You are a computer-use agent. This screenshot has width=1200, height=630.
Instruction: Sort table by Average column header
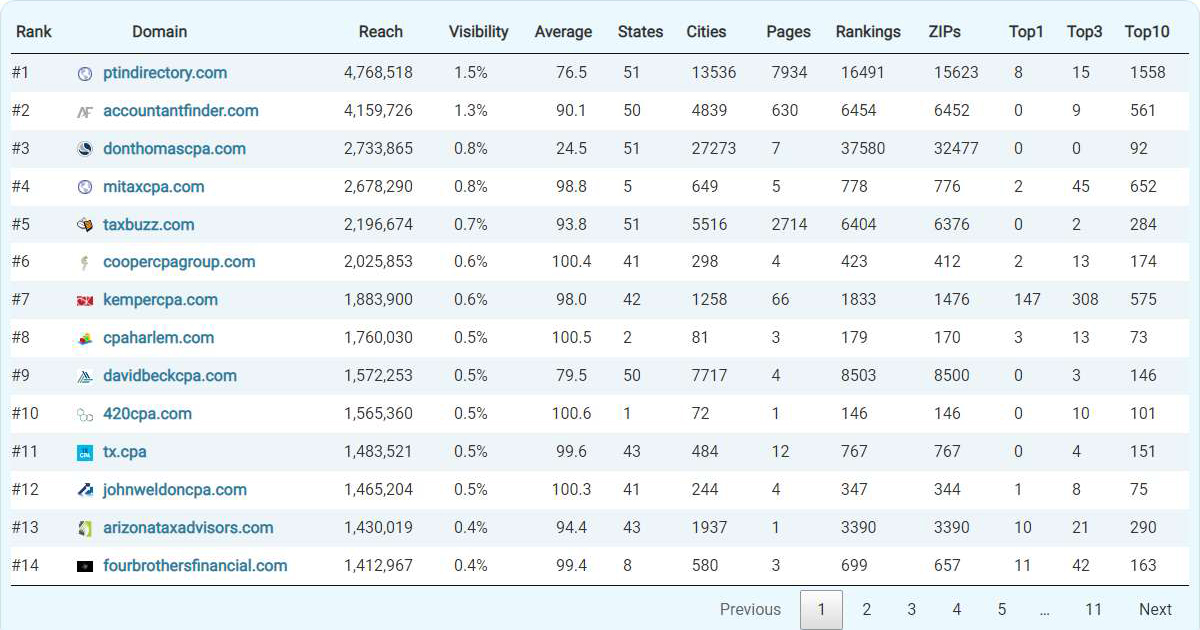point(563,32)
